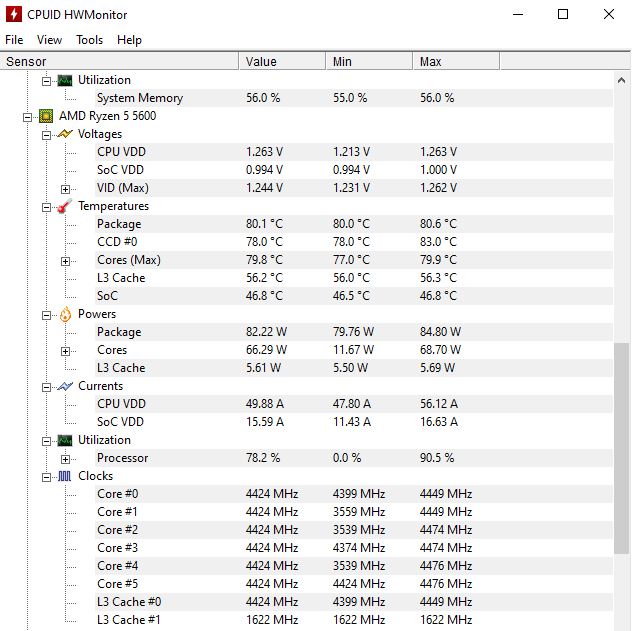Image resolution: width=632 pixels, height=631 pixels.
Task: Close the HWMonitor window
Action: point(609,15)
